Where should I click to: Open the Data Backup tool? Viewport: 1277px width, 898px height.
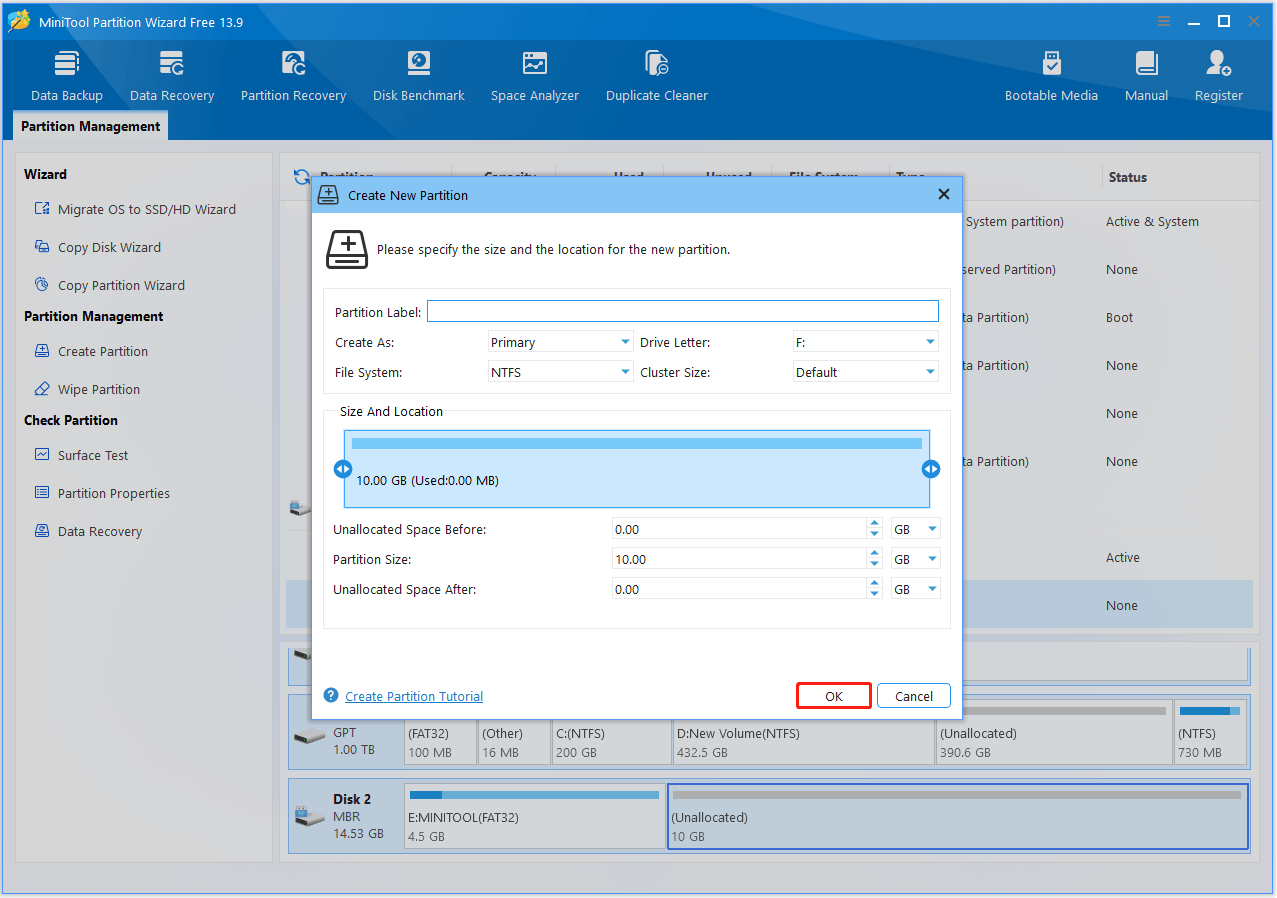(x=67, y=76)
